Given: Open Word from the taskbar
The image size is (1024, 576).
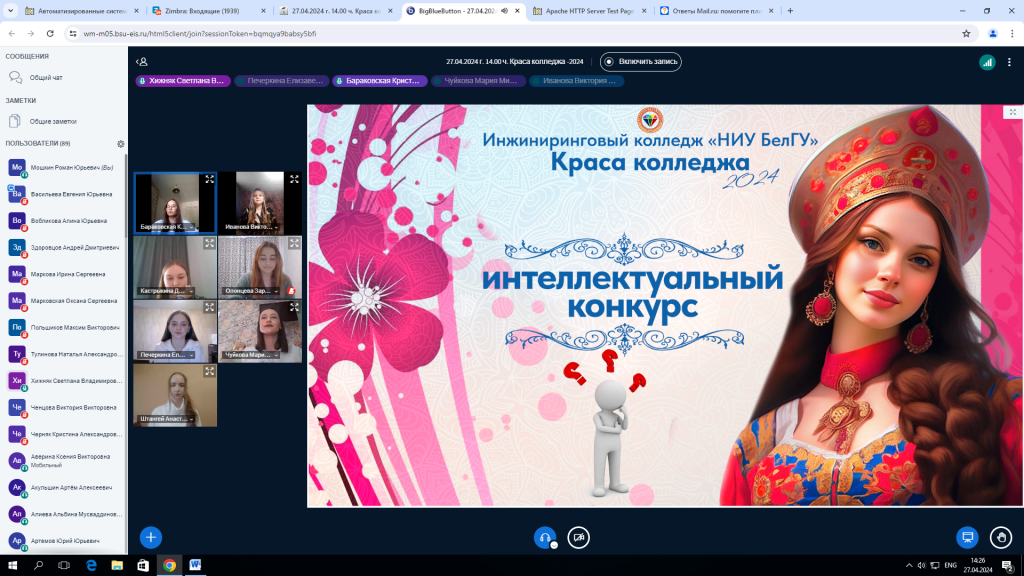Looking at the screenshot, I should [x=195, y=565].
